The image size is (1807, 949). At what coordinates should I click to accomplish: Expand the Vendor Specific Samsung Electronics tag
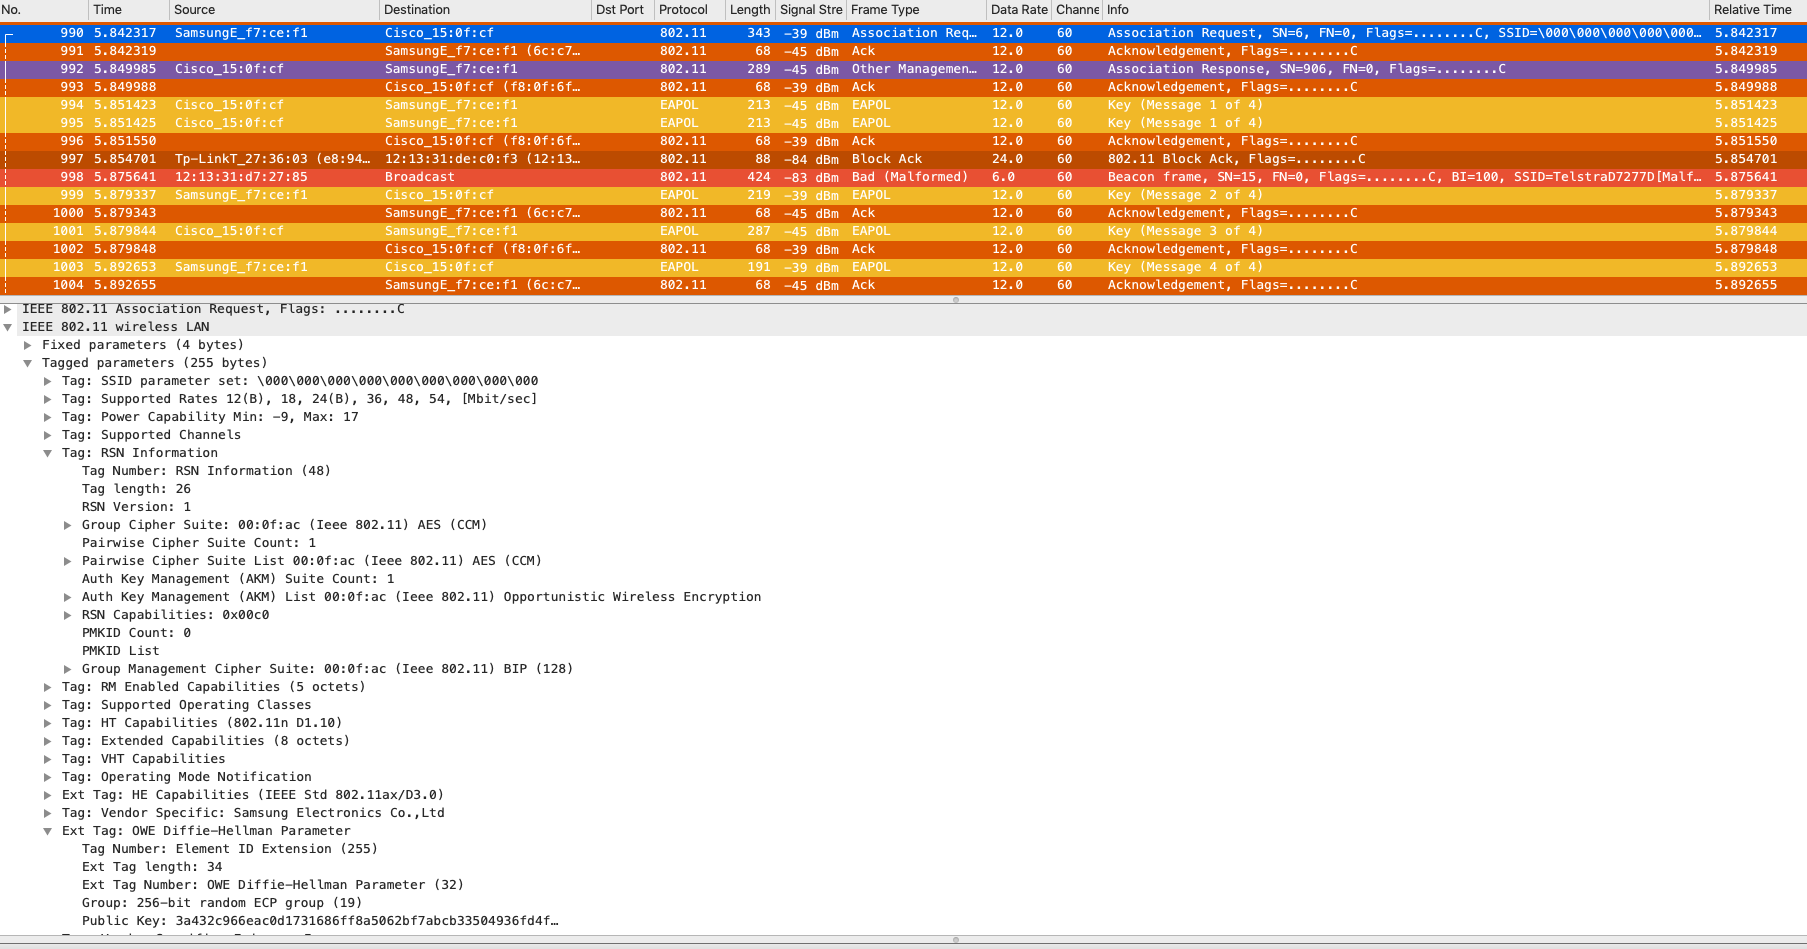(48, 813)
